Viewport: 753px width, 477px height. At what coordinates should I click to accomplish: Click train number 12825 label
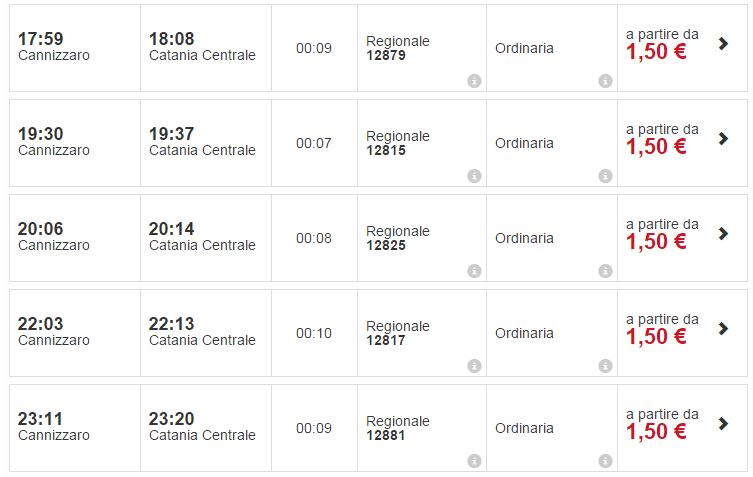386,245
